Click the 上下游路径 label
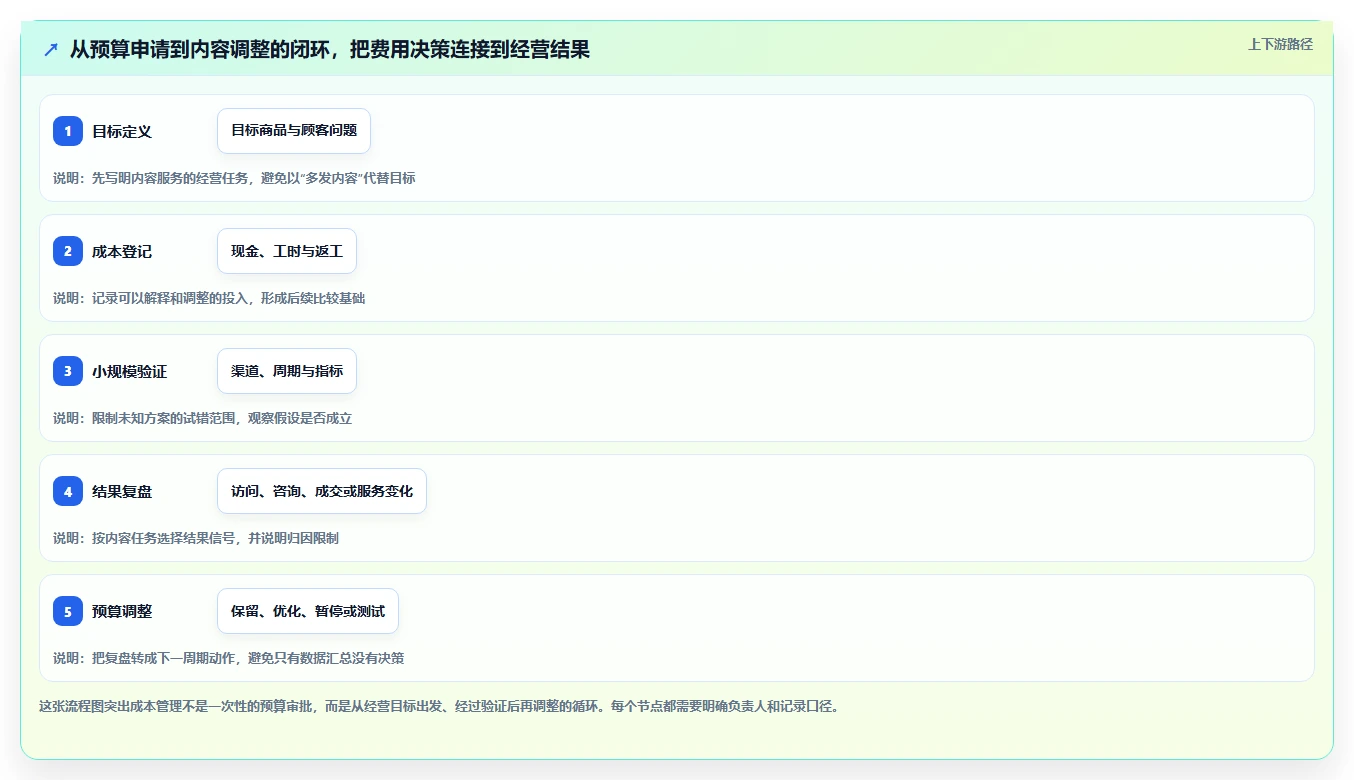The image size is (1354, 780). click(x=1280, y=44)
